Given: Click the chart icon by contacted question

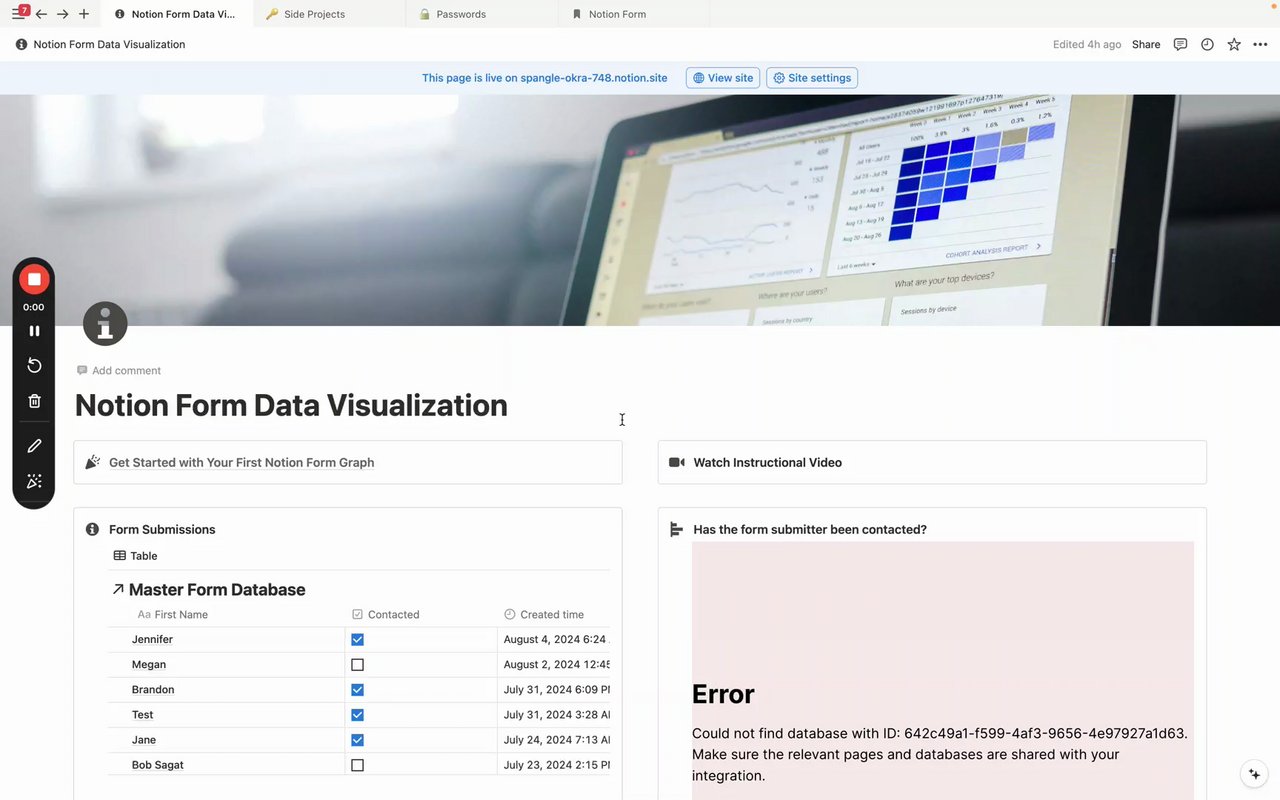Looking at the screenshot, I should click(677, 529).
